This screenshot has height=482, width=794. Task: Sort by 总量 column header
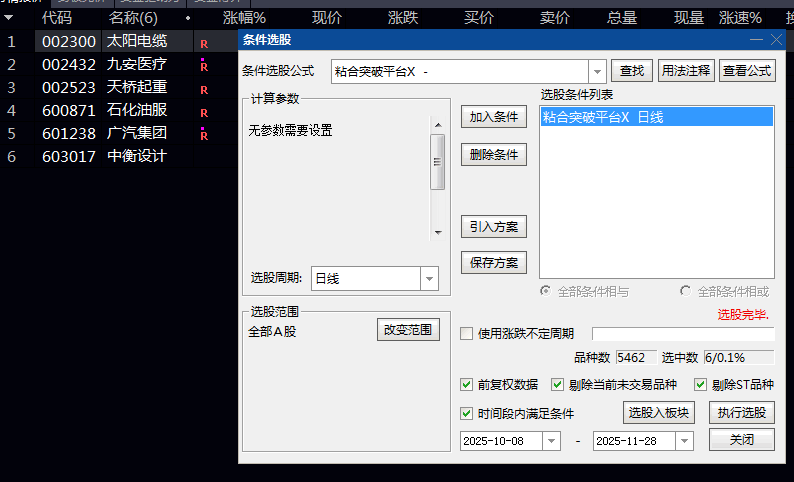[x=622, y=18]
